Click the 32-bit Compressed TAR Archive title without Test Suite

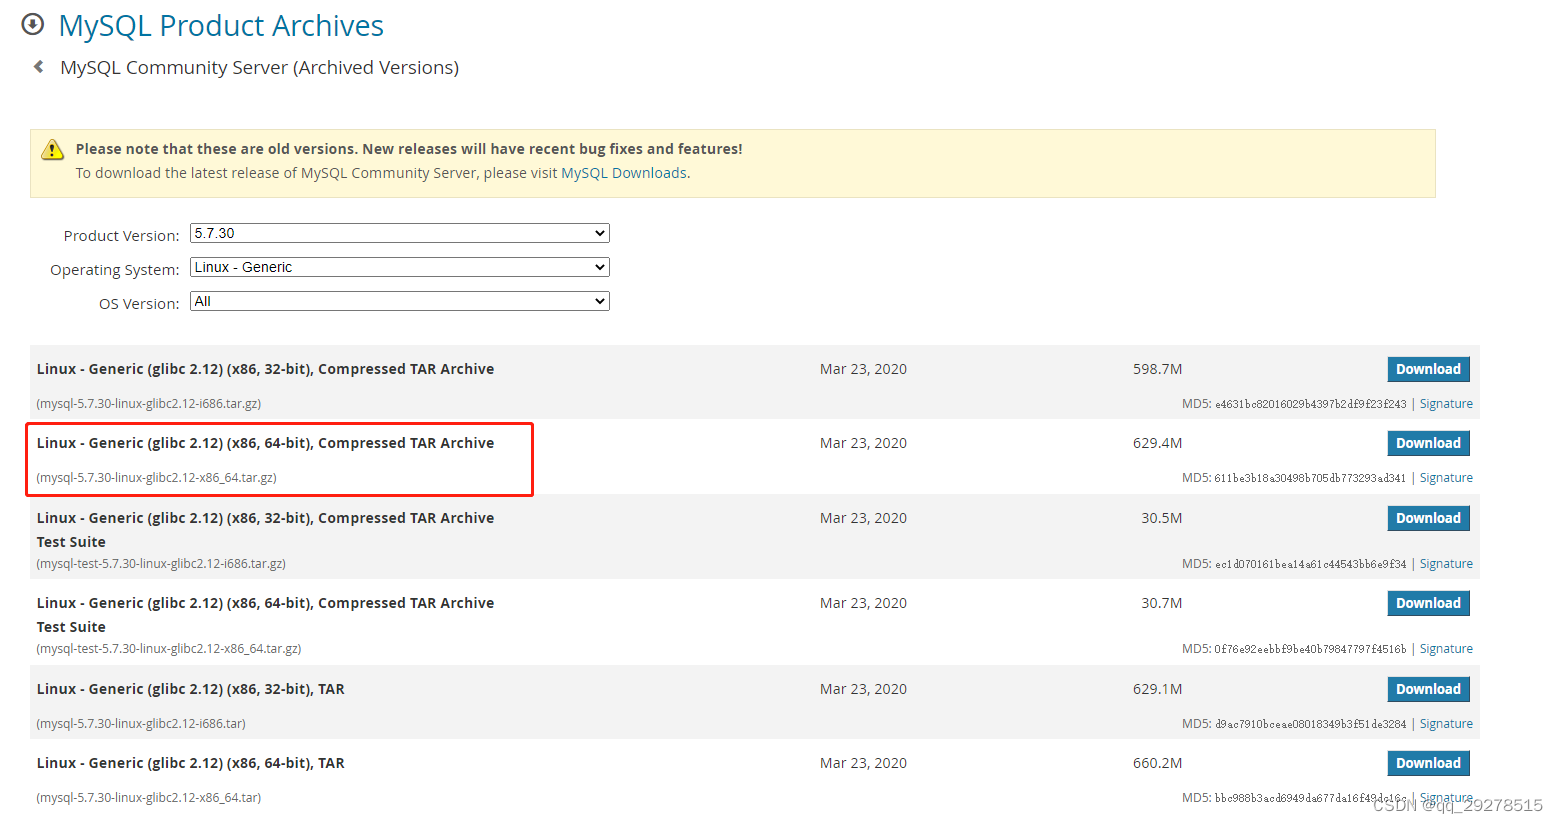[265, 369]
